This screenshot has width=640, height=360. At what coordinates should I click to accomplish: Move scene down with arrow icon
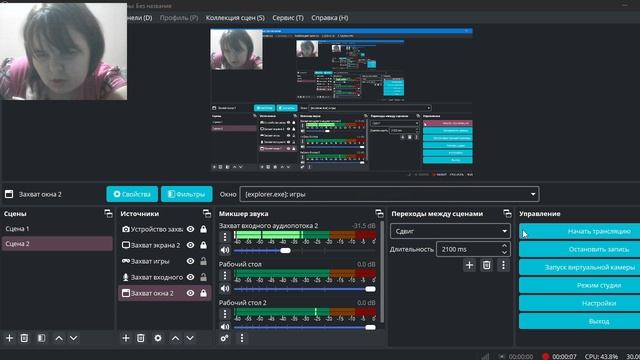point(73,338)
